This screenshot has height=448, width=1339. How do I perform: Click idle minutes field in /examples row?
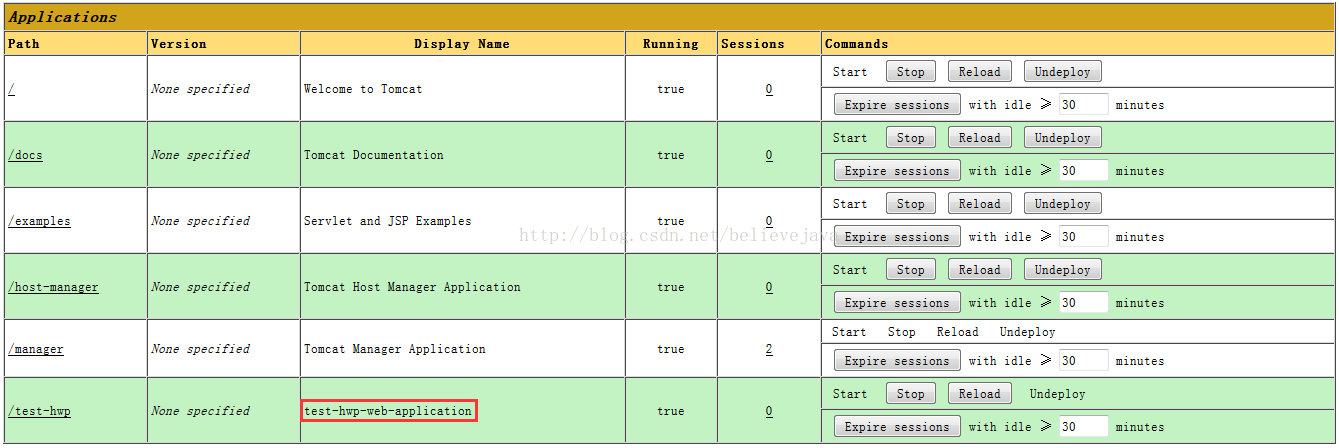tap(1083, 237)
